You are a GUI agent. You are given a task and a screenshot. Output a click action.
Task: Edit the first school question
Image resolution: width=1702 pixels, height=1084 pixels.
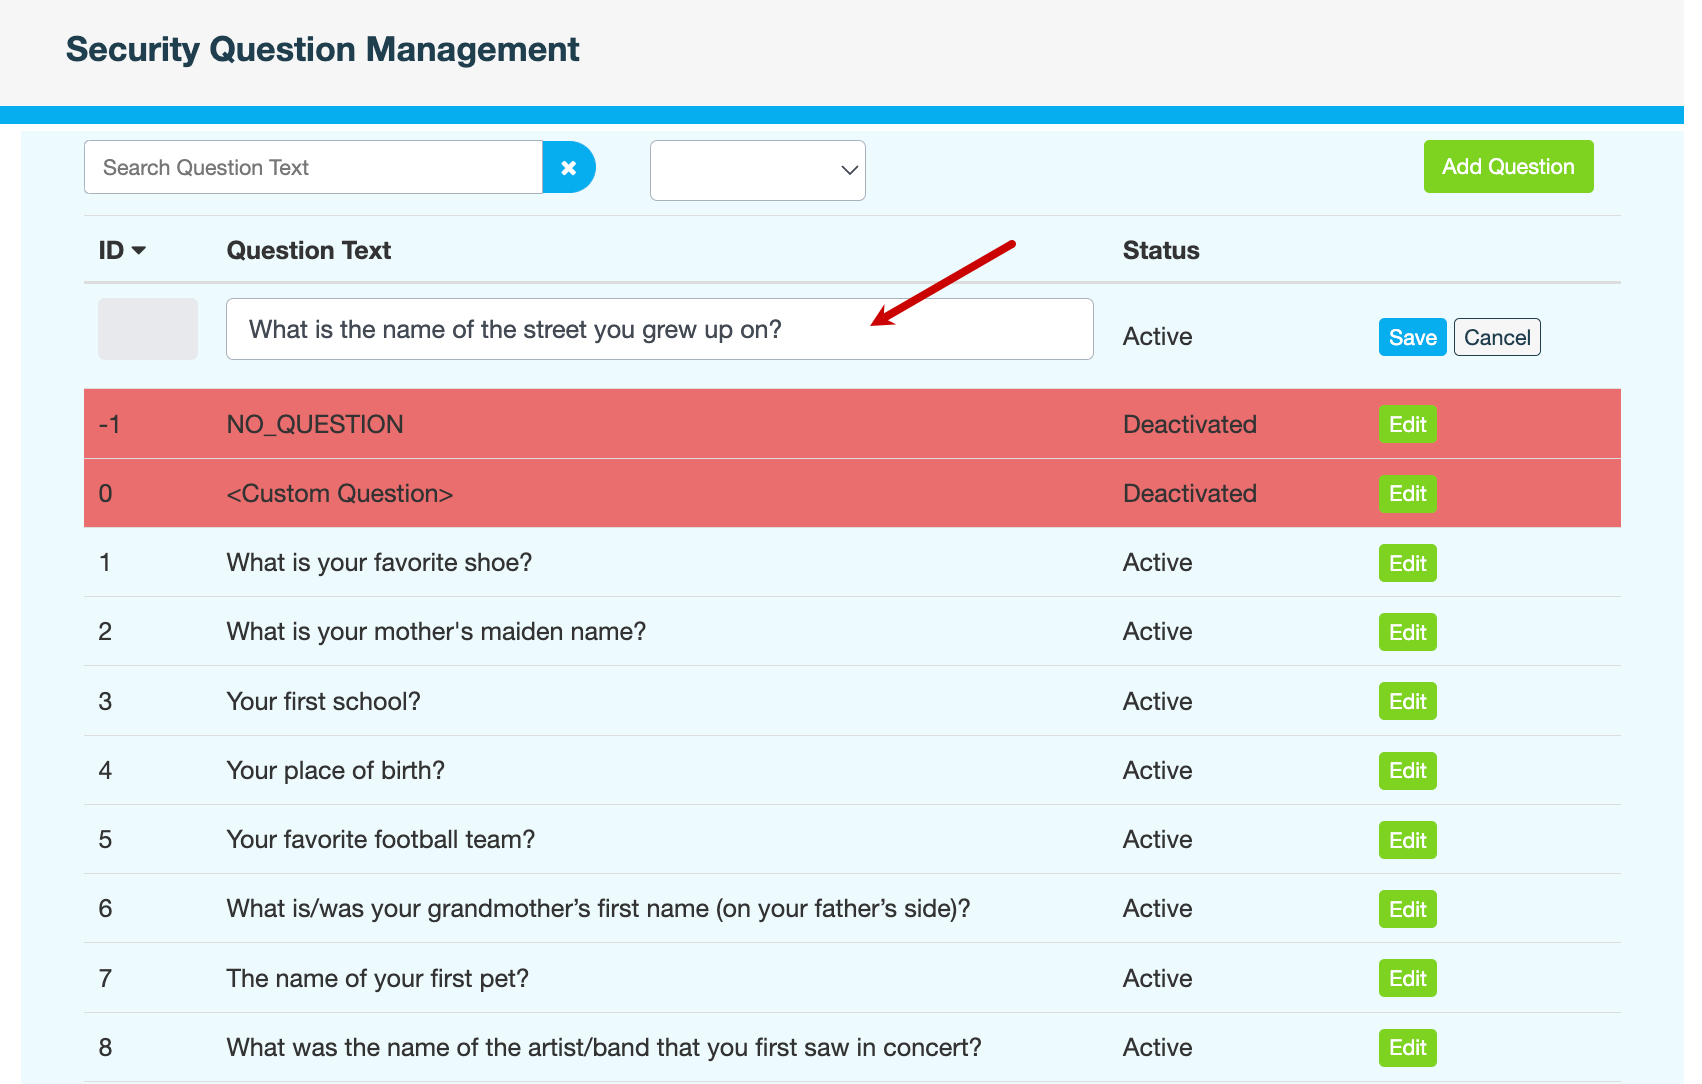[x=1407, y=702]
